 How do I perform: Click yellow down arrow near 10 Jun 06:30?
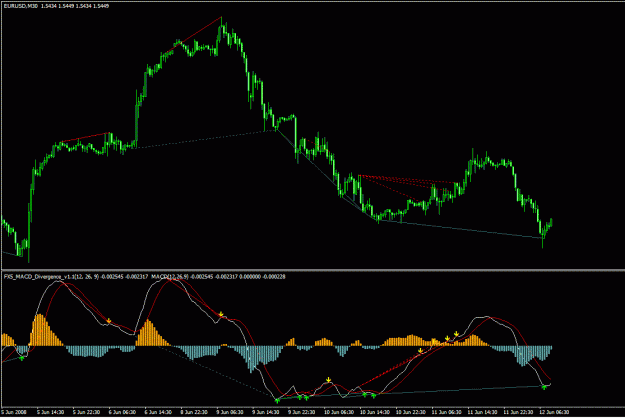328,380
